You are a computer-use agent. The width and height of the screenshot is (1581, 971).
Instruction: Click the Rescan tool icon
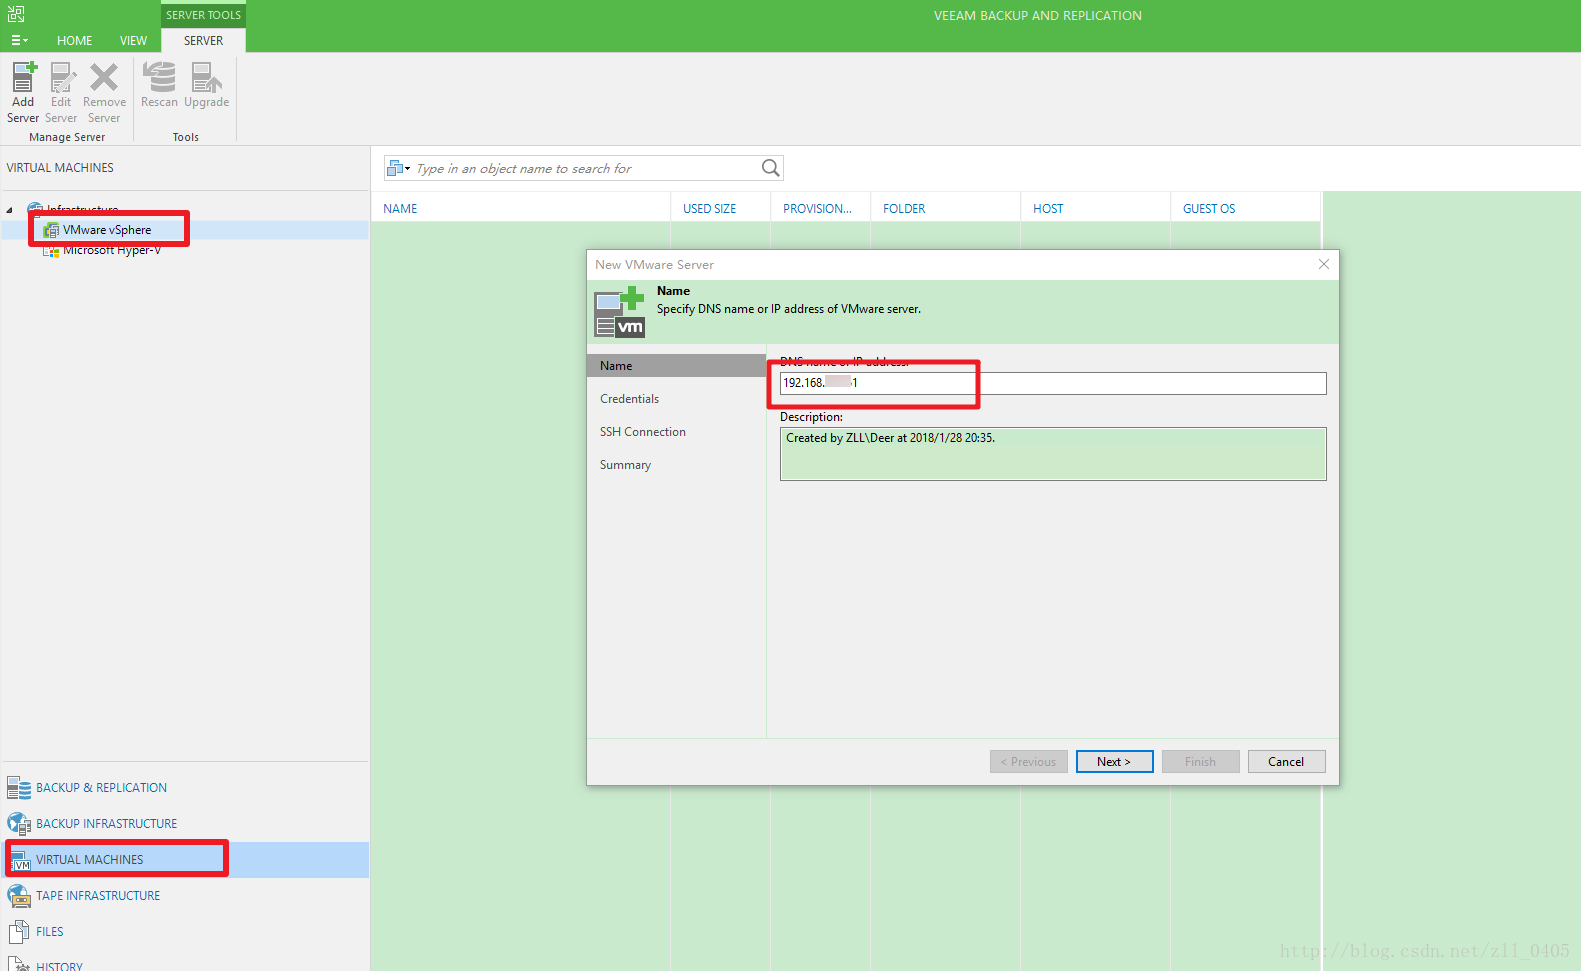159,85
